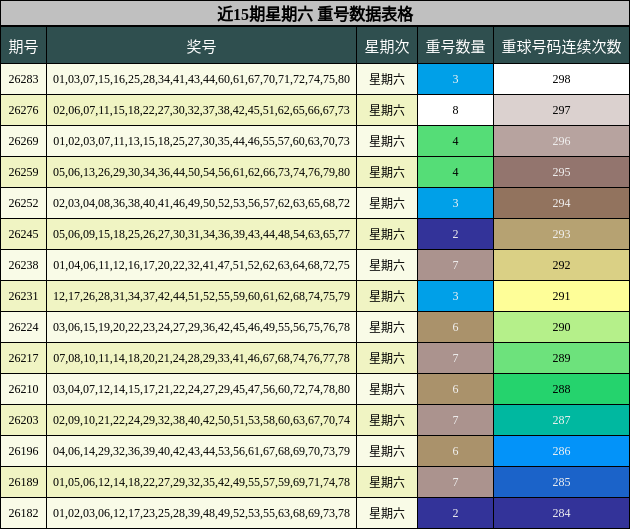Click the dark purple cell 284
The image size is (630, 529).
561,513
